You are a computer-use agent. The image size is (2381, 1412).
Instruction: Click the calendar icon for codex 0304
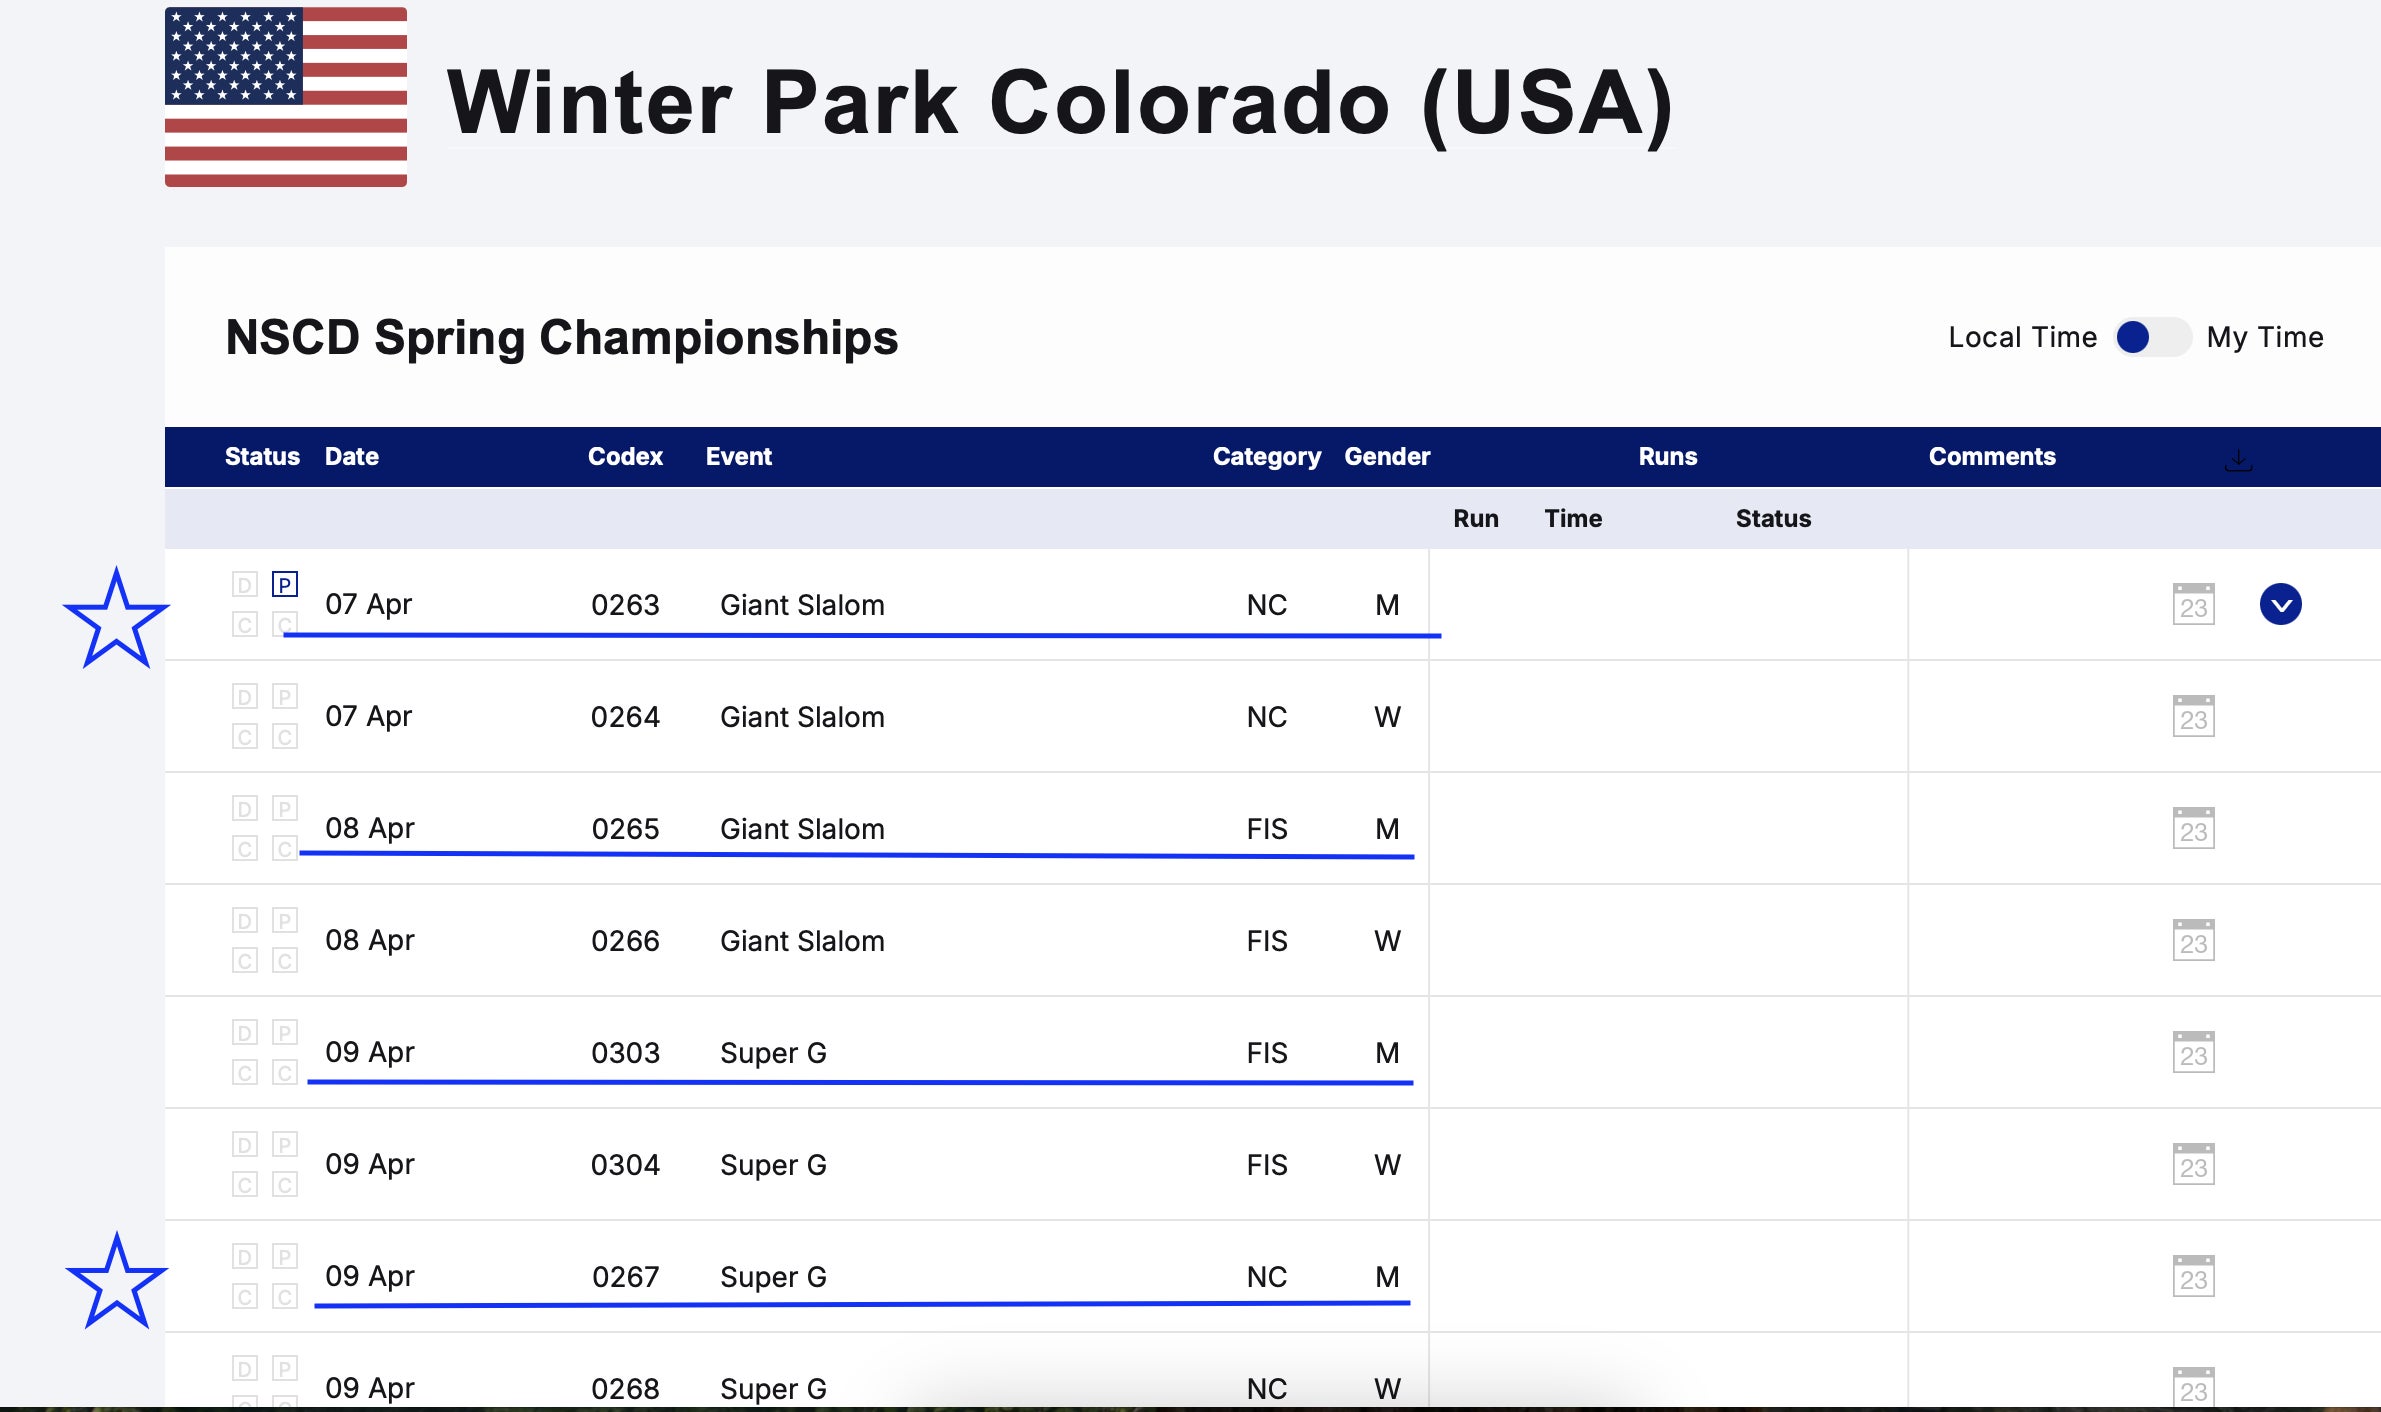(x=2193, y=1165)
